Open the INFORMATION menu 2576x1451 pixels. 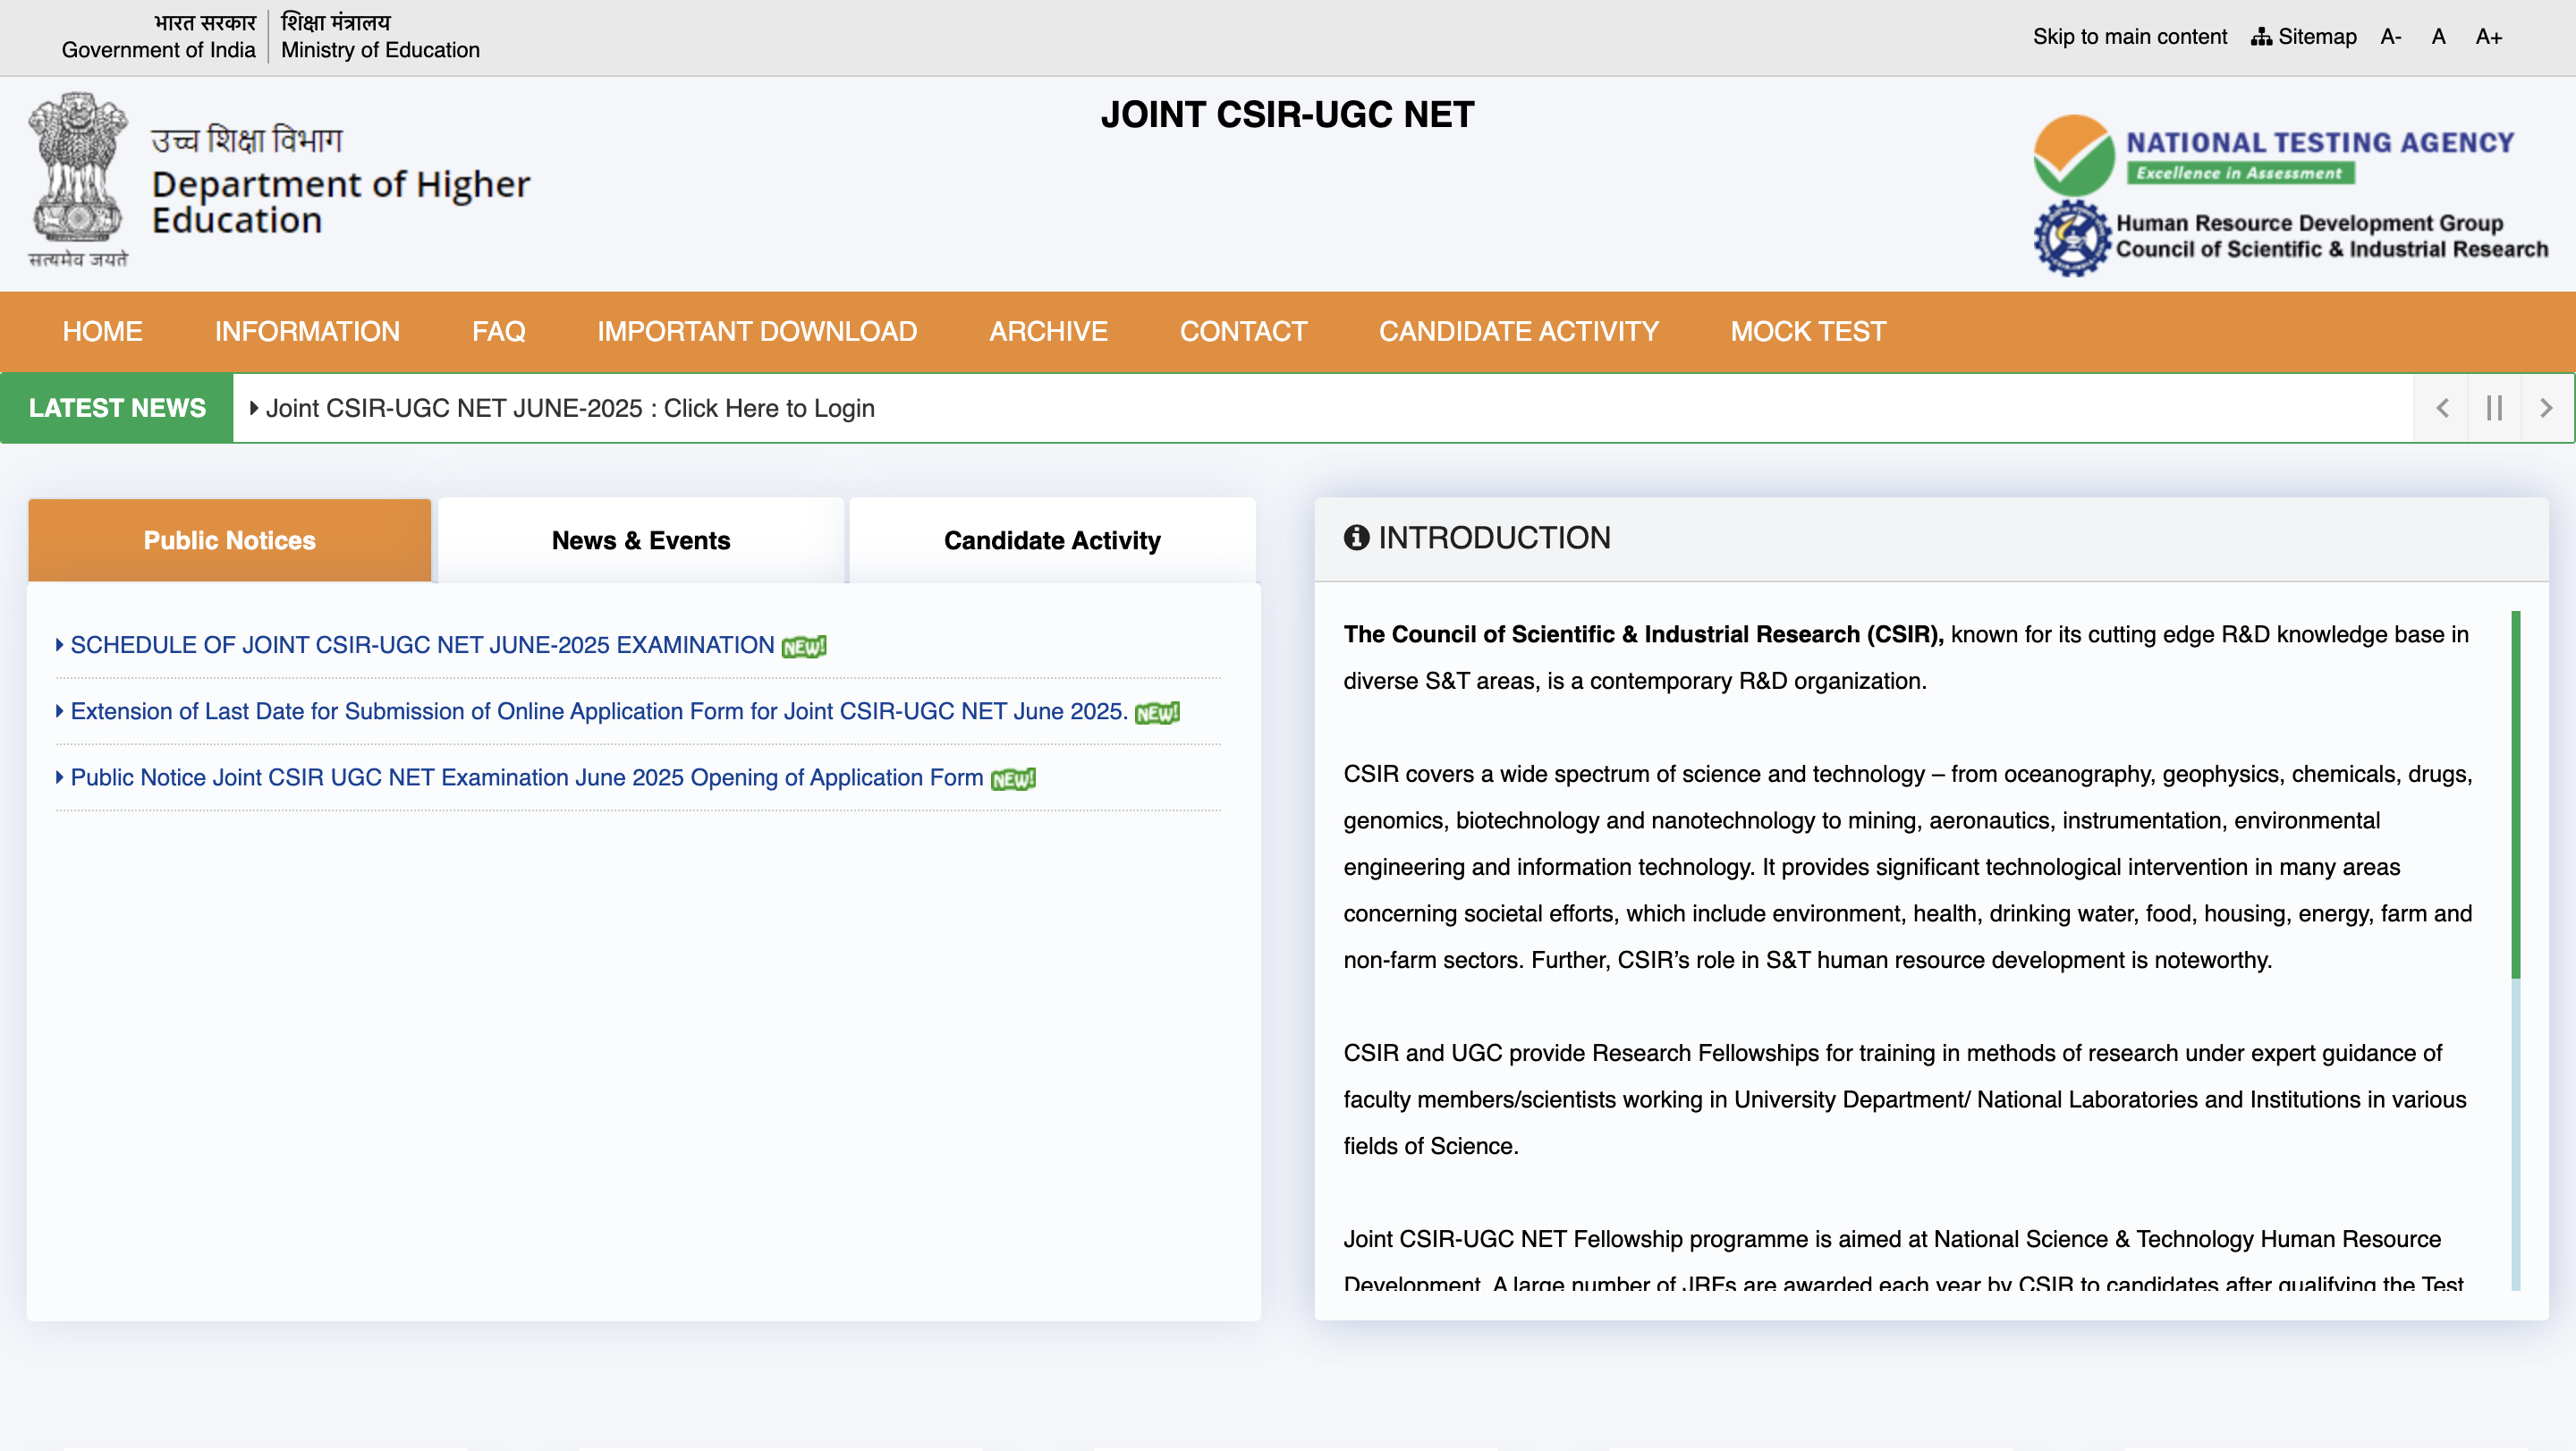coord(307,332)
